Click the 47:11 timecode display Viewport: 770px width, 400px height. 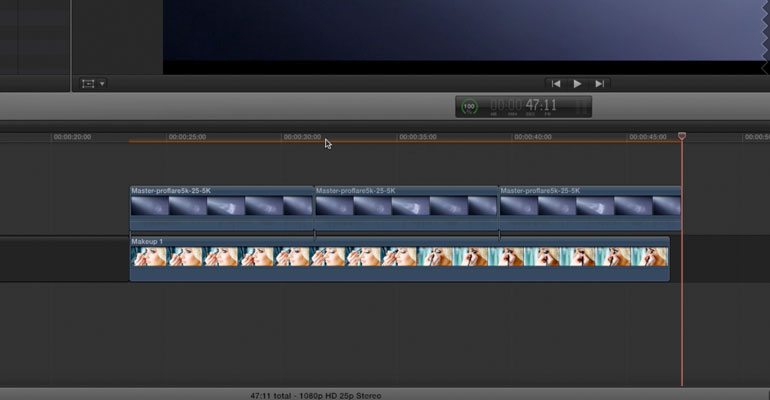pyautogui.click(x=523, y=105)
